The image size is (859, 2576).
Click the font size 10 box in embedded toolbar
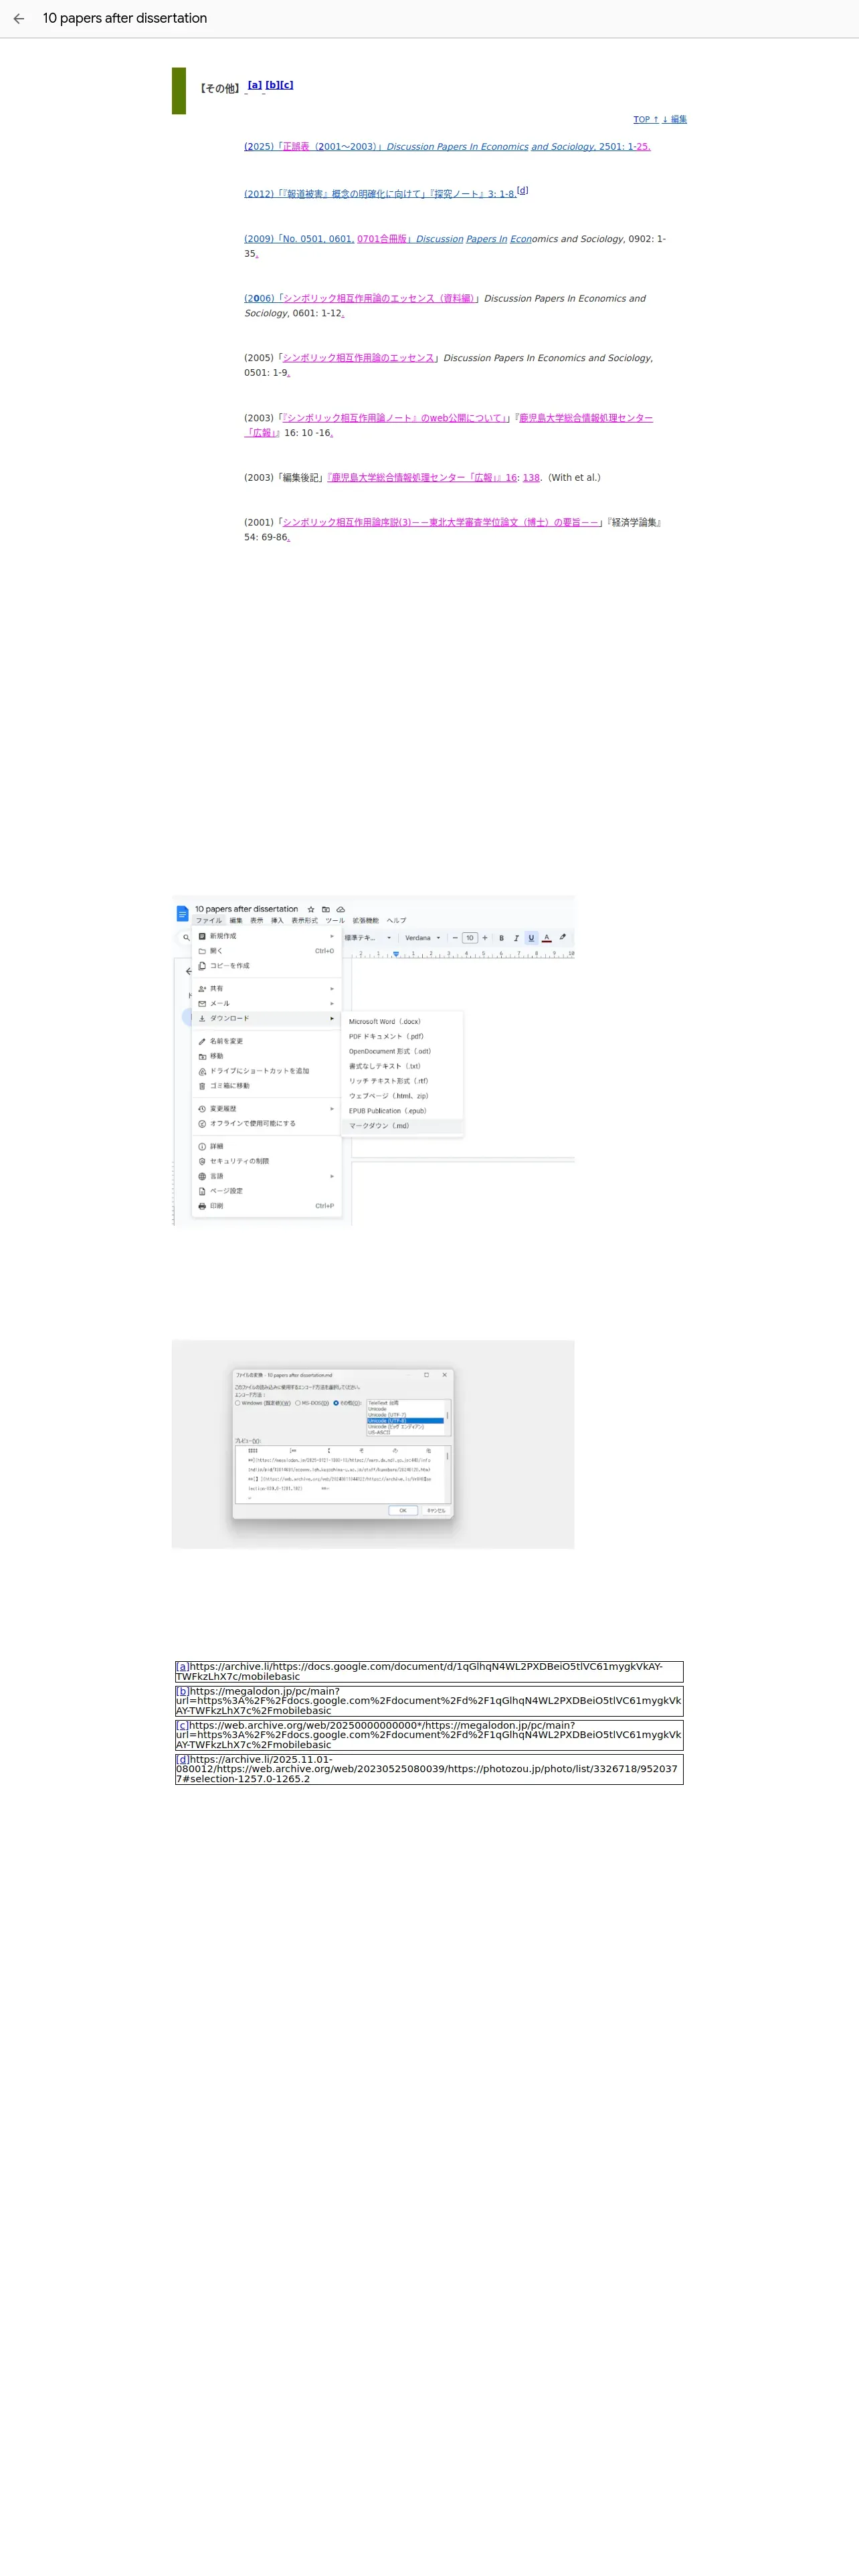[469, 938]
